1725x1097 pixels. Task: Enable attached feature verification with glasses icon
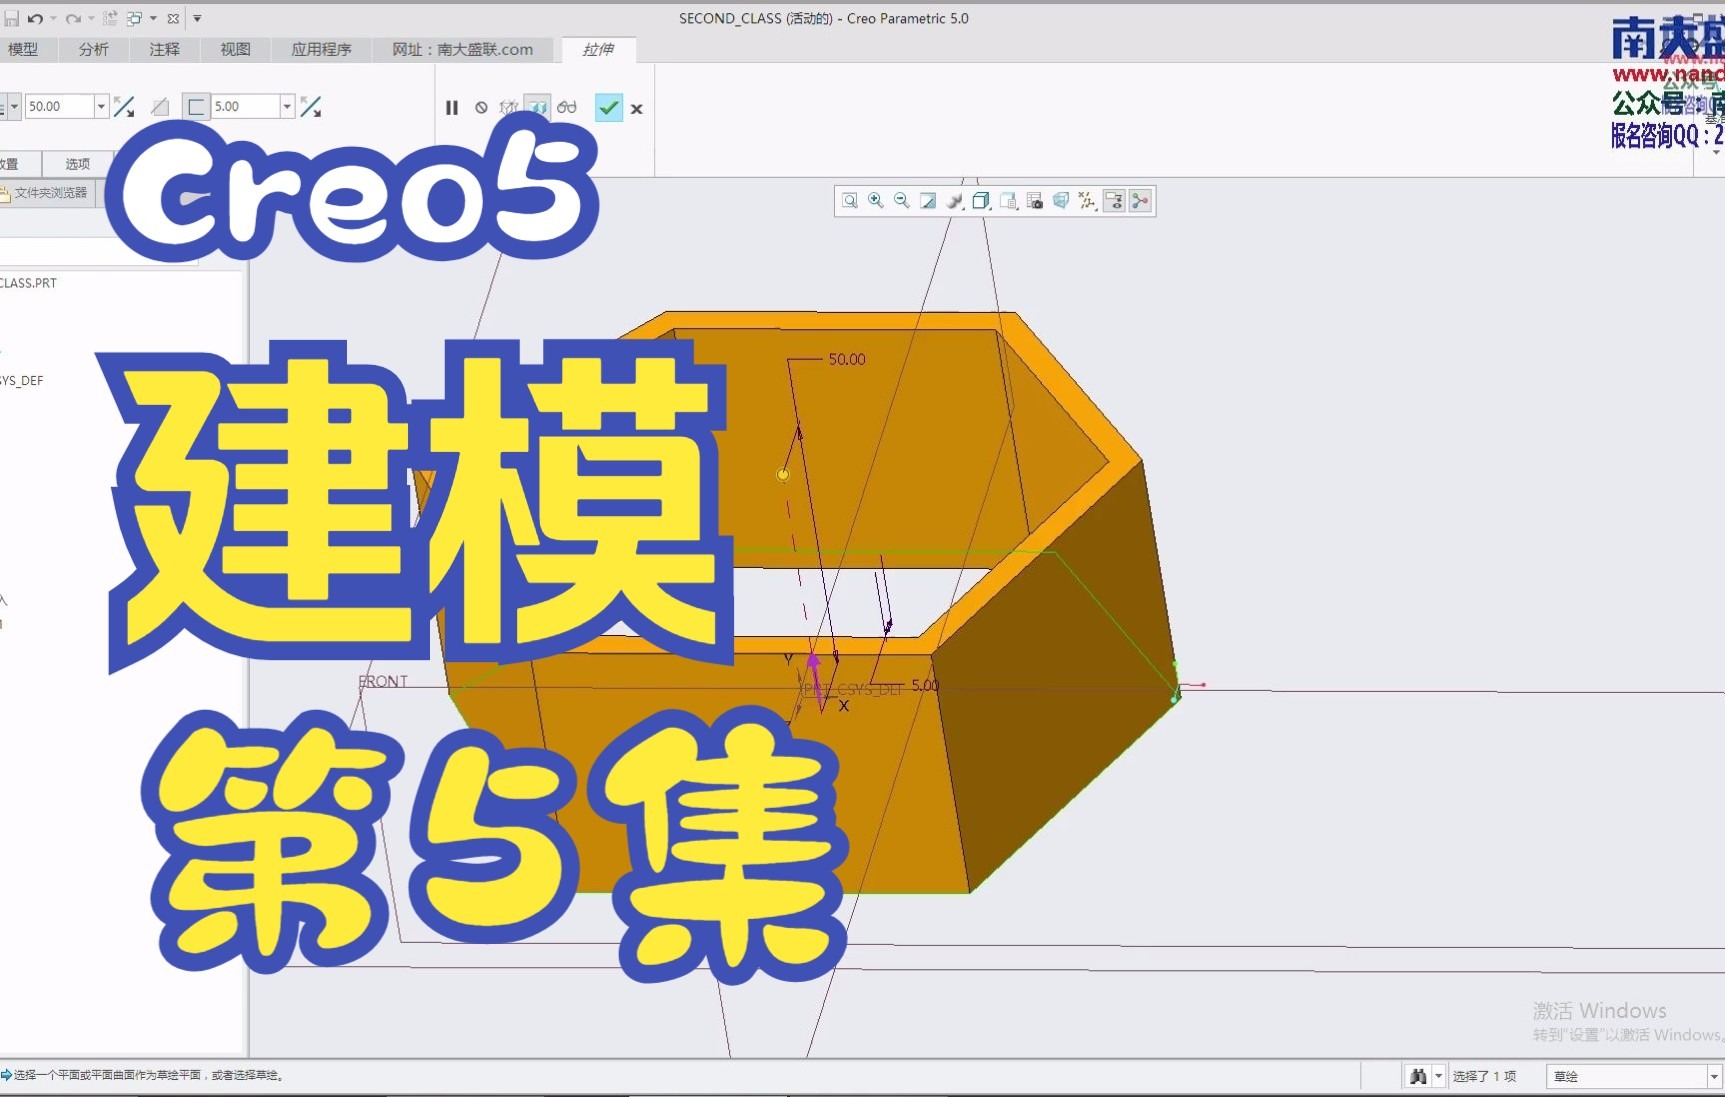coord(567,107)
